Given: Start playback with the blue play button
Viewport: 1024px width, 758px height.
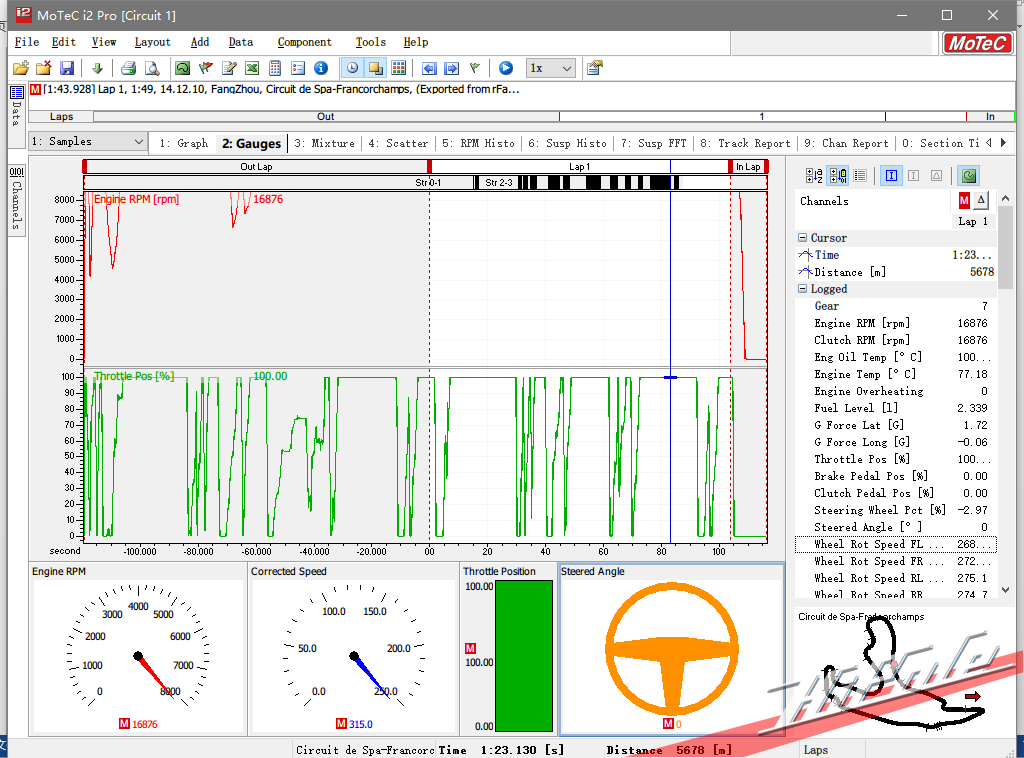Looking at the screenshot, I should tap(506, 68).
